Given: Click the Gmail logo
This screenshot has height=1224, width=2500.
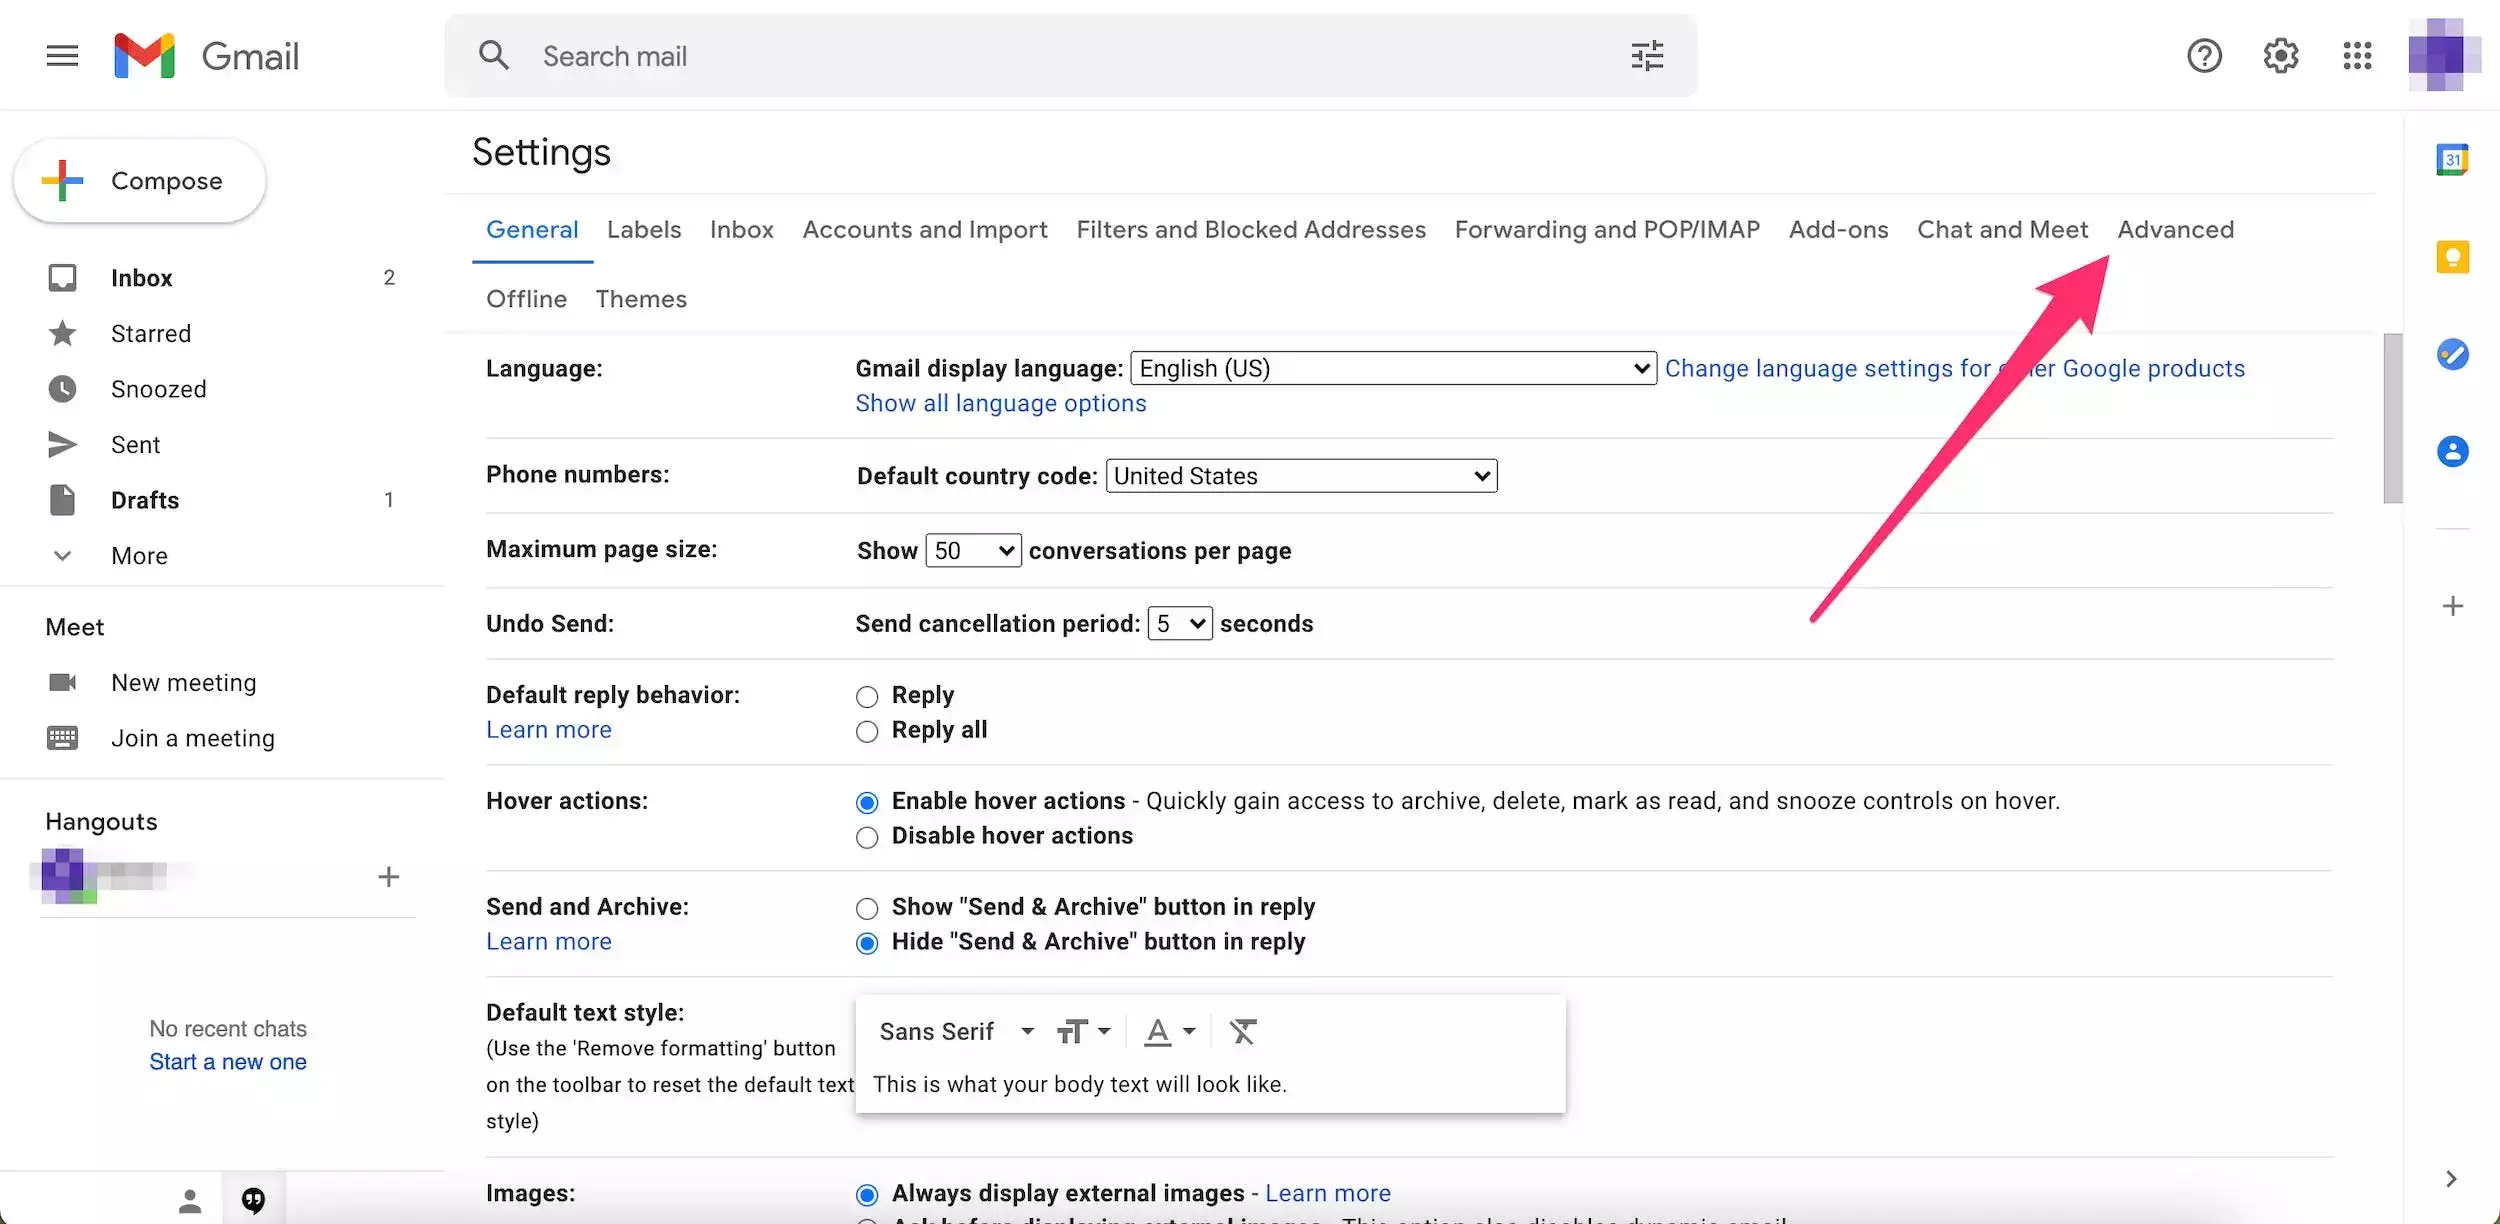Looking at the screenshot, I should (206, 56).
